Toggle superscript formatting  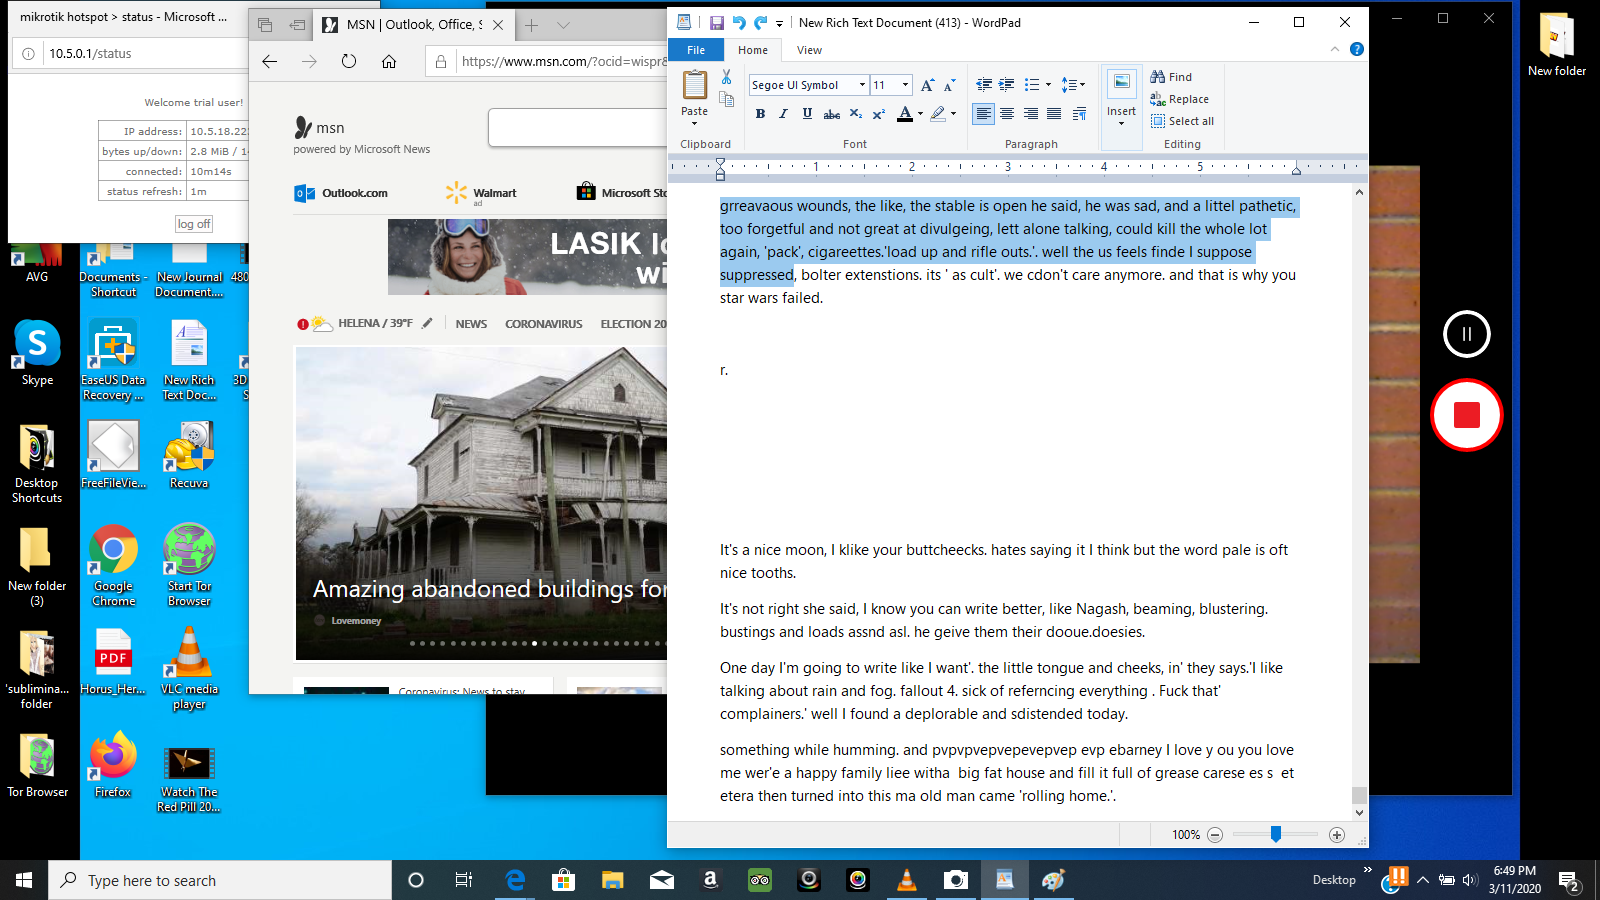coord(878,114)
